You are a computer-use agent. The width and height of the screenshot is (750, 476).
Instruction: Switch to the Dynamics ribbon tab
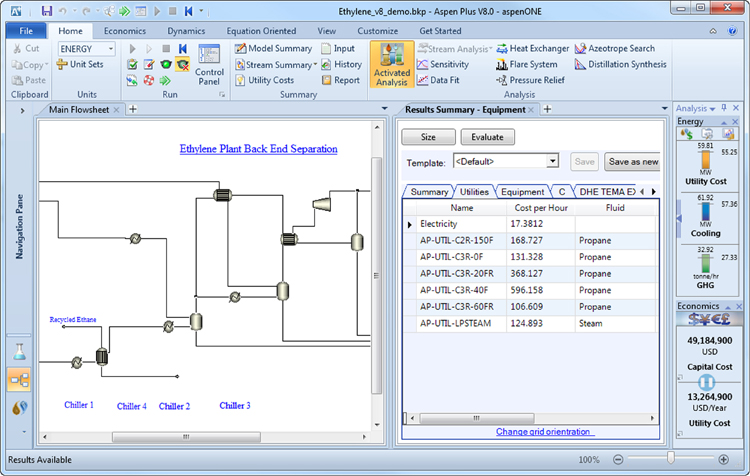(x=186, y=31)
